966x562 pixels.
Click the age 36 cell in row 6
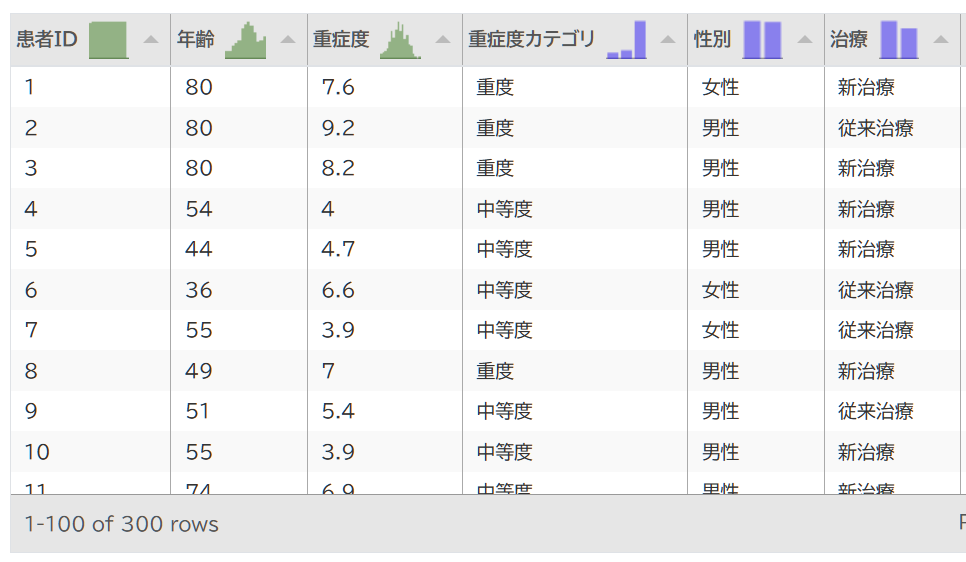tap(199, 290)
